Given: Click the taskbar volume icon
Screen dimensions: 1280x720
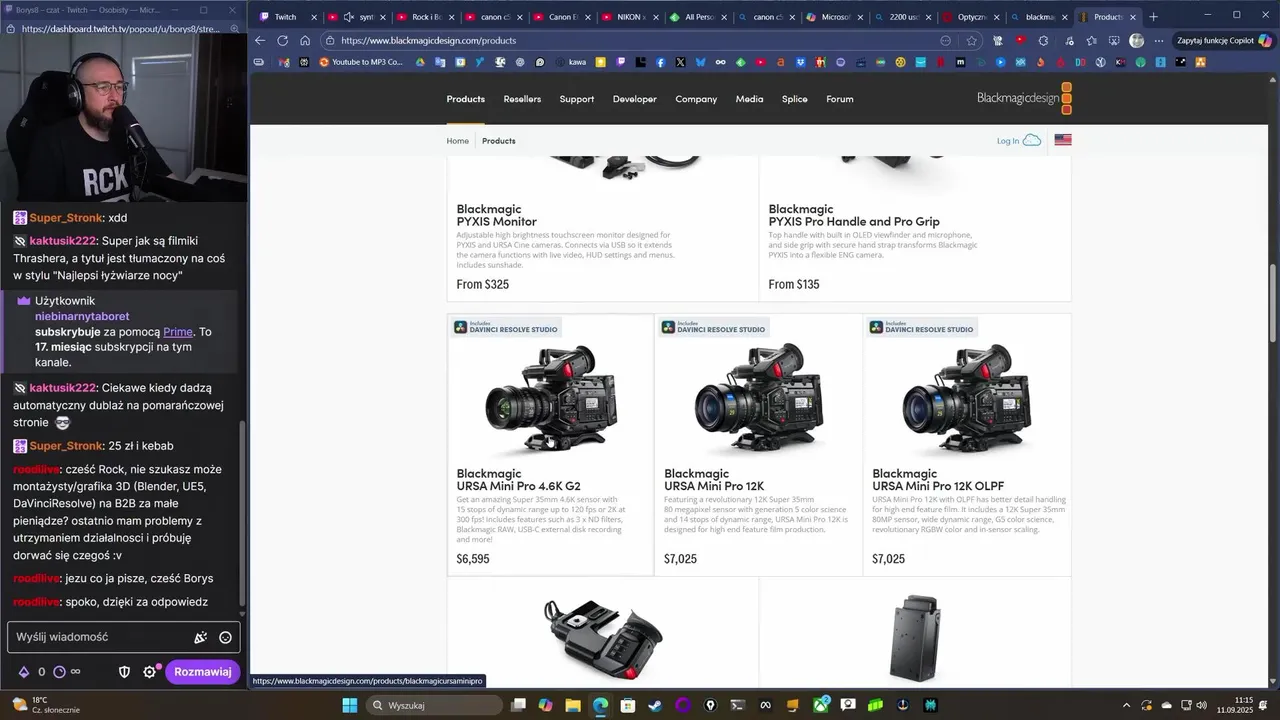Looking at the screenshot, I should tap(1201, 705).
